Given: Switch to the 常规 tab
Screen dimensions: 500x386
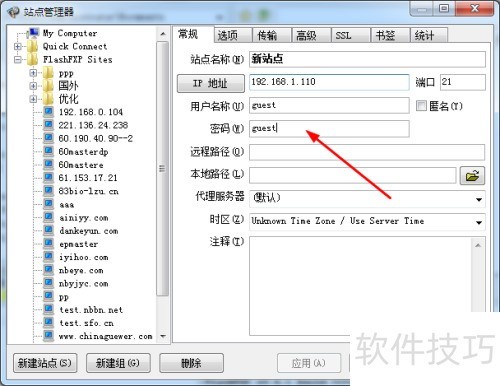Looking at the screenshot, I should pyautogui.click(x=193, y=34).
